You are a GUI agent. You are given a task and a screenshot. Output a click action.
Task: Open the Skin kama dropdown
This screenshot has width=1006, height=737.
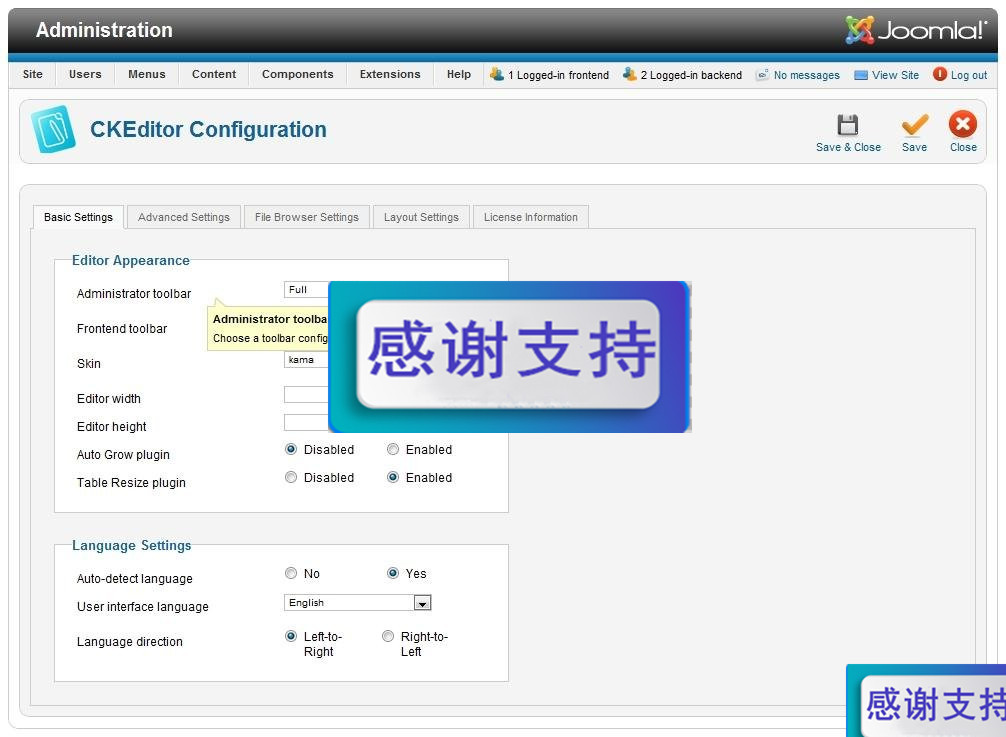point(306,360)
